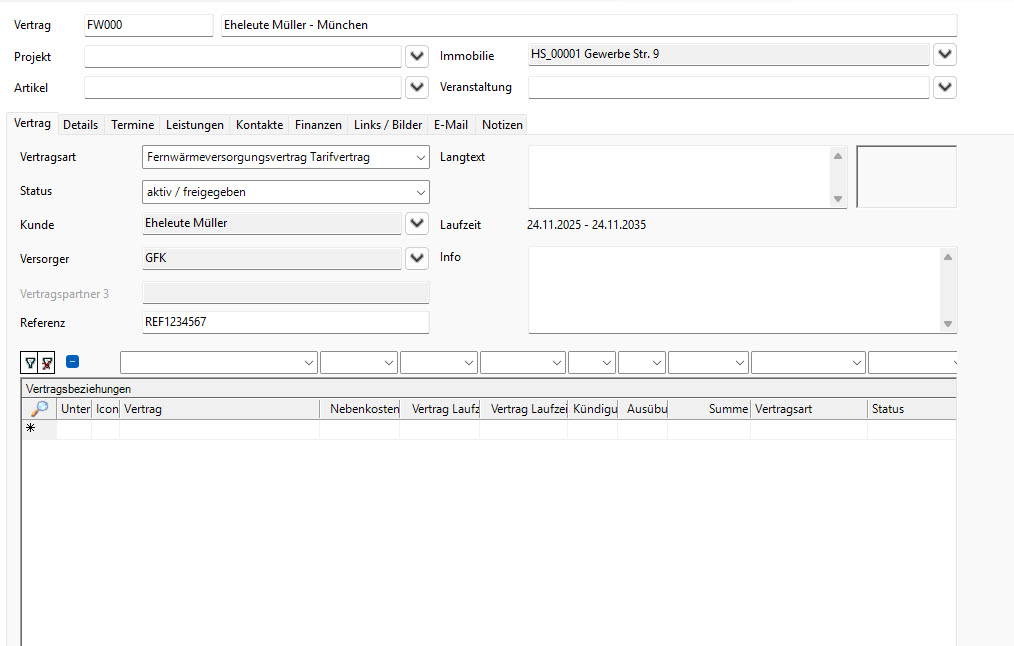Click the apply filter funnel icon

click(30, 363)
